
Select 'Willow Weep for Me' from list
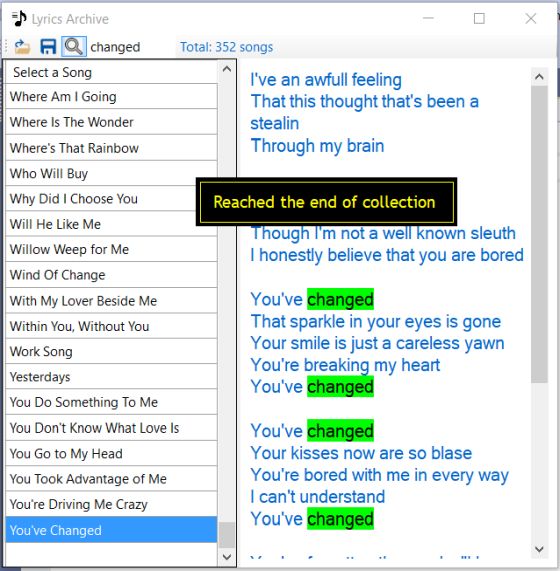pos(111,249)
